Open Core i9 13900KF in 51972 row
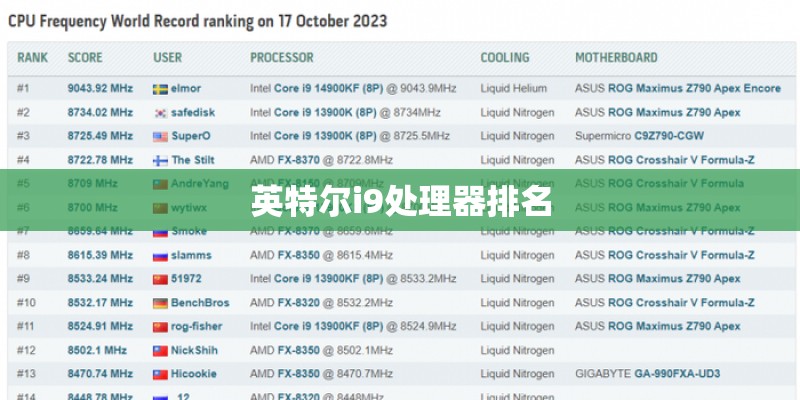The image size is (800, 400). (x=329, y=279)
